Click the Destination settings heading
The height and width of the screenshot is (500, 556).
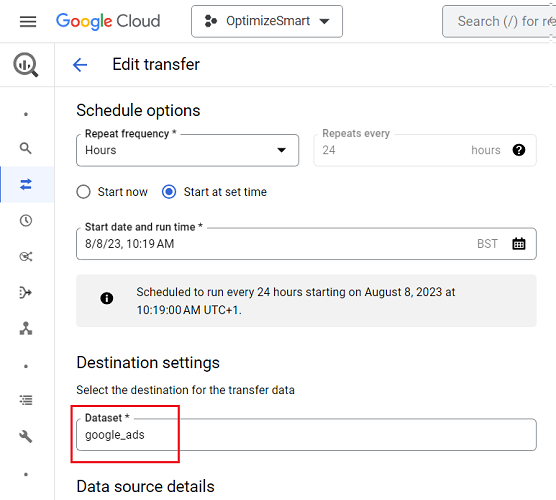tap(148, 362)
